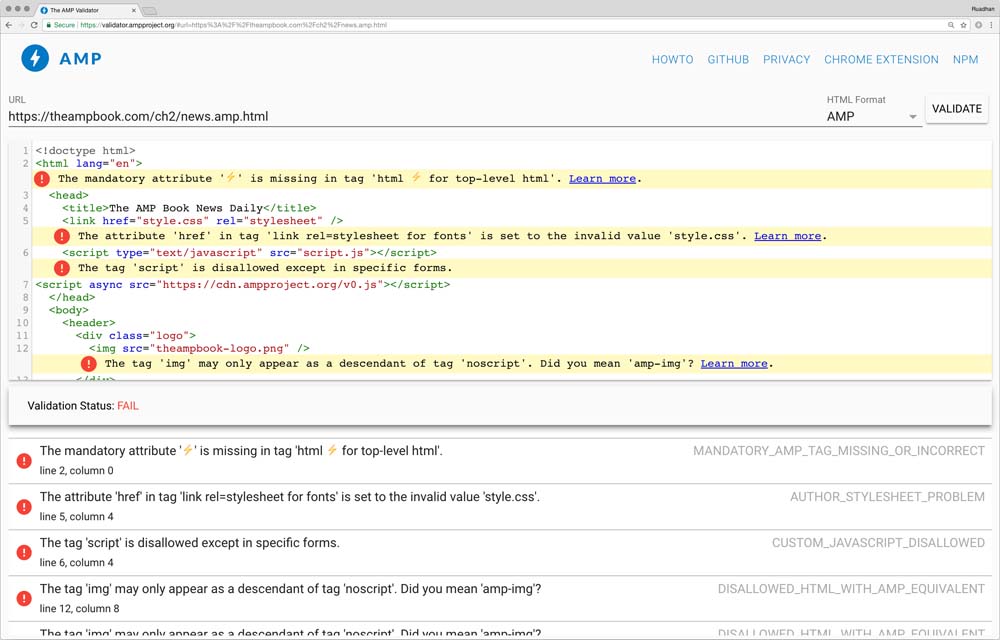This screenshot has width=1000, height=640.
Task: Bookmark the page with the star icon
Action: tap(964, 25)
